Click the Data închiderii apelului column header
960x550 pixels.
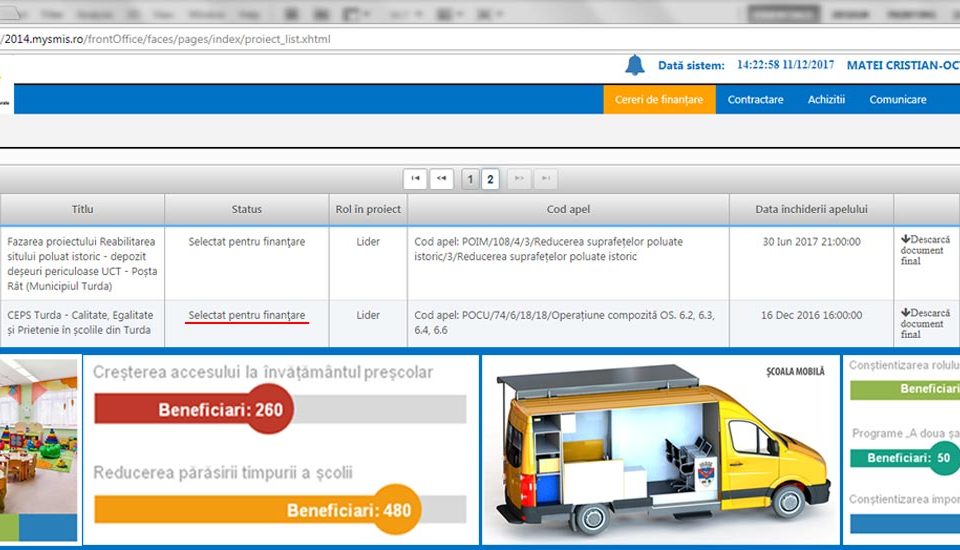click(810, 209)
